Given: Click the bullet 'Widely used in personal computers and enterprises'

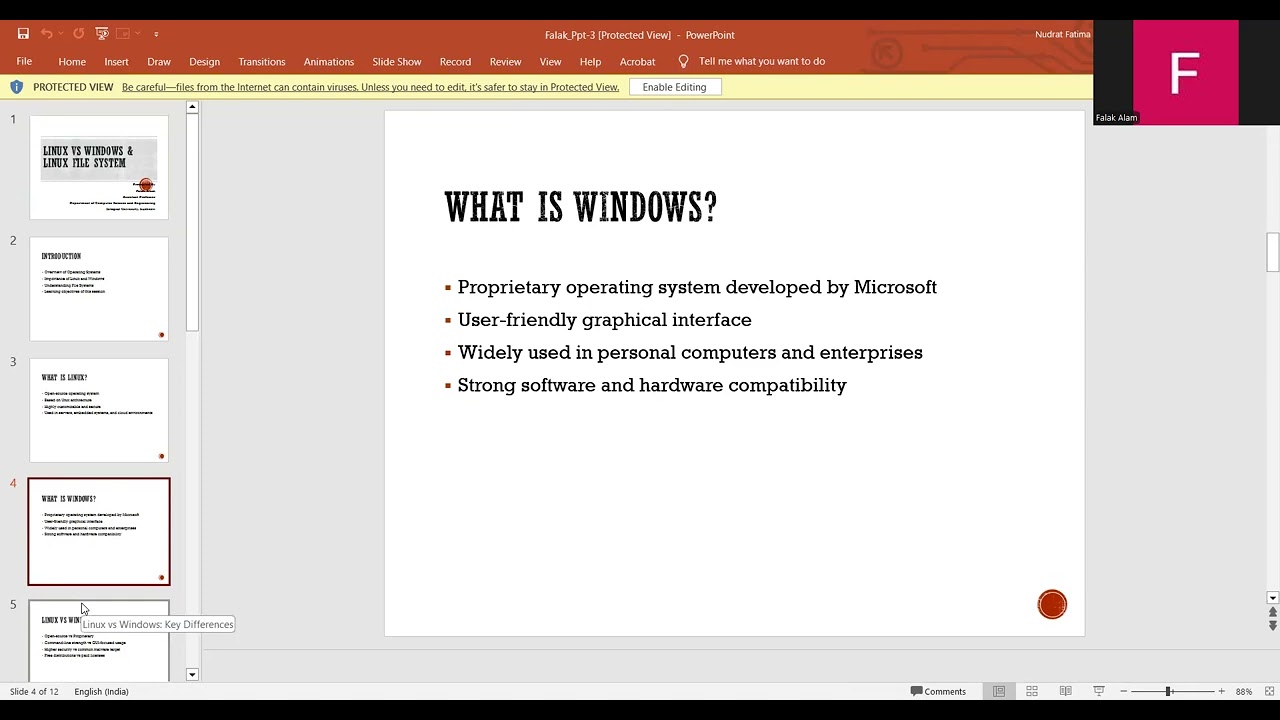Looking at the screenshot, I should point(690,353).
